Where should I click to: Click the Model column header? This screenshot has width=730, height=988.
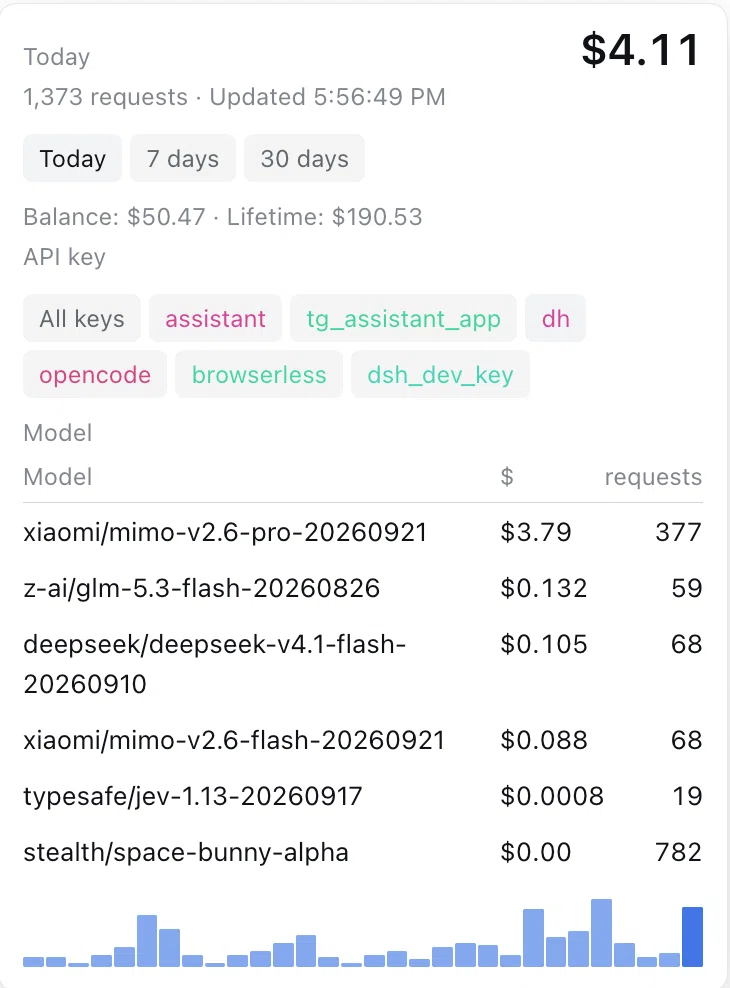[x=58, y=477]
